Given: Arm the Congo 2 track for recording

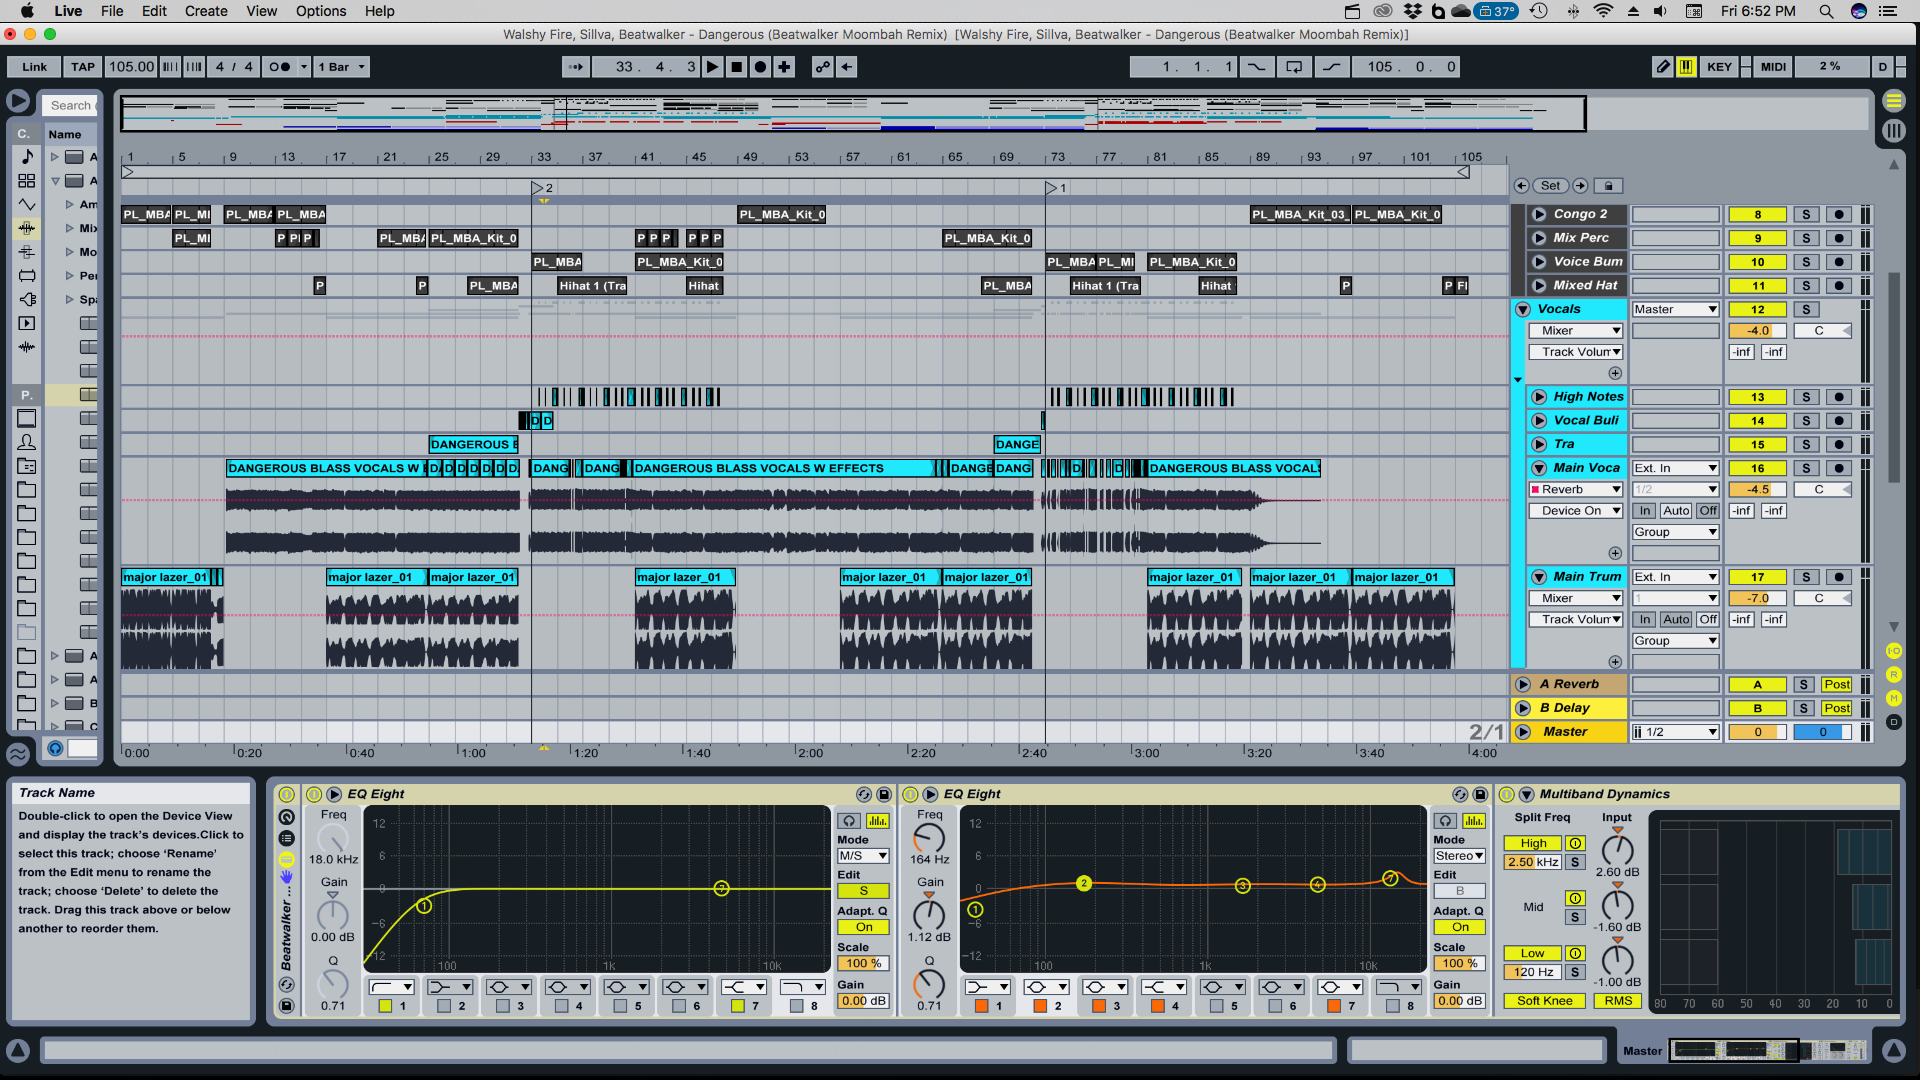Looking at the screenshot, I should click(x=1838, y=214).
